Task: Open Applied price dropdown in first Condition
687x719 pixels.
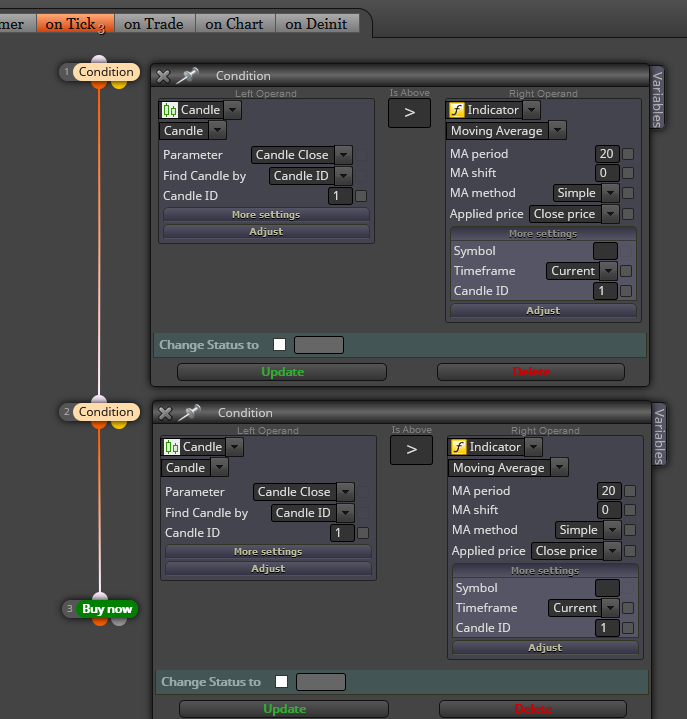Action: 574,214
